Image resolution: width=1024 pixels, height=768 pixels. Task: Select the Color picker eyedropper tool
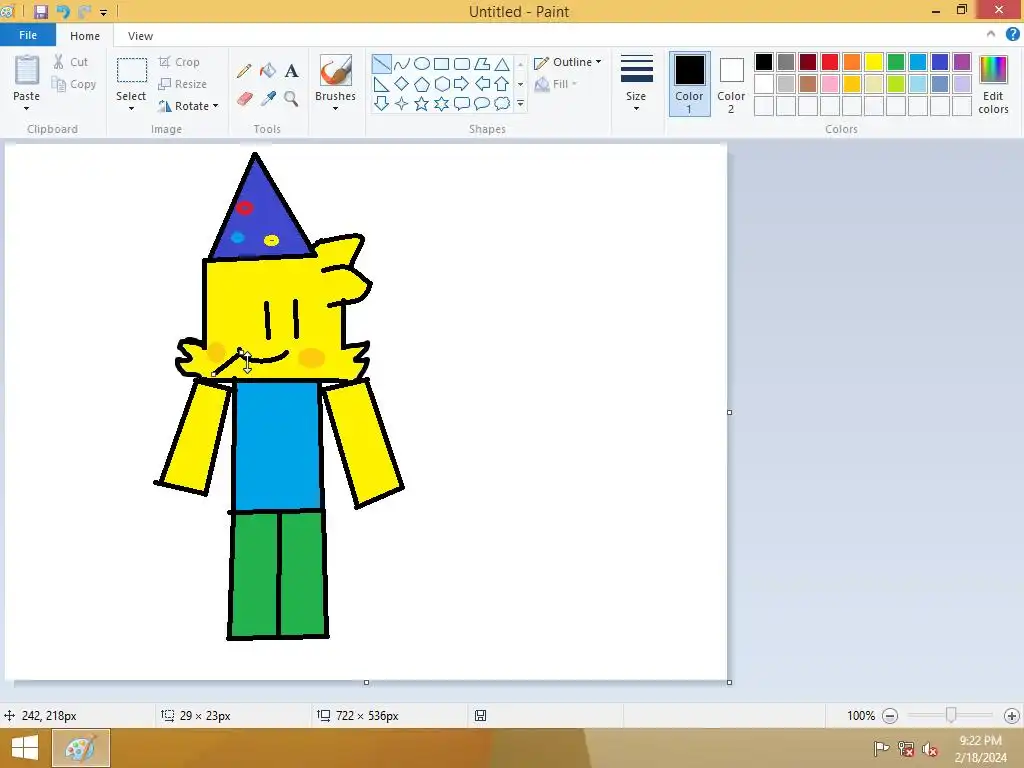[268, 99]
